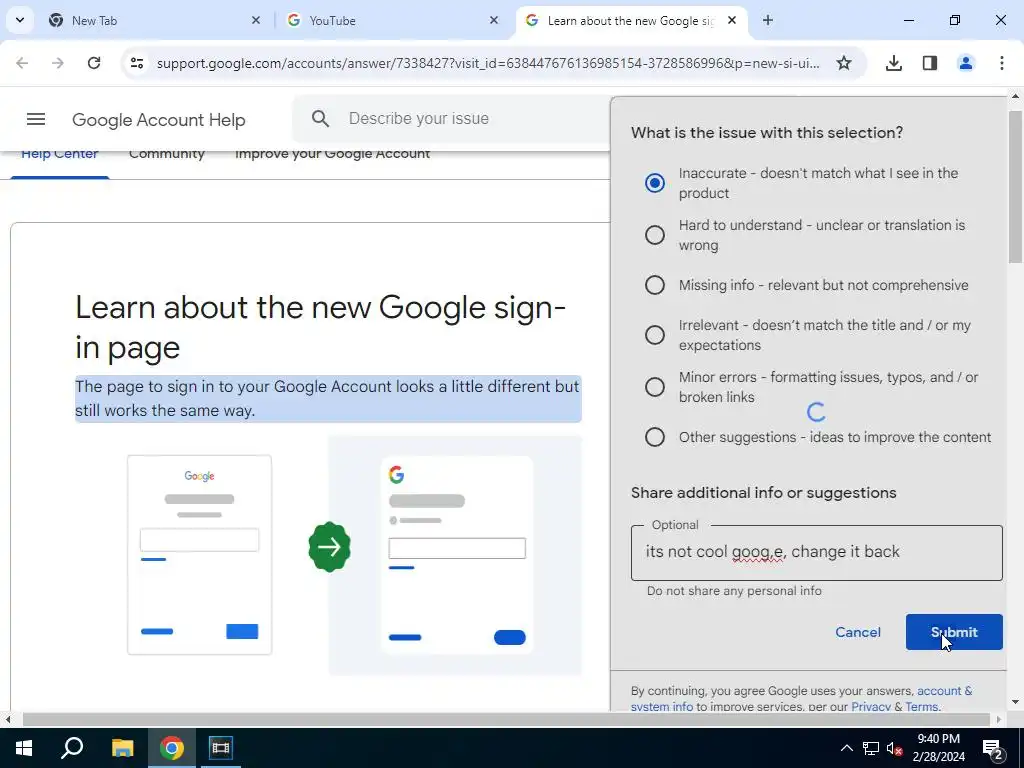
Task: Open the Chrome three-dot menu
Action: [1002, 63]
